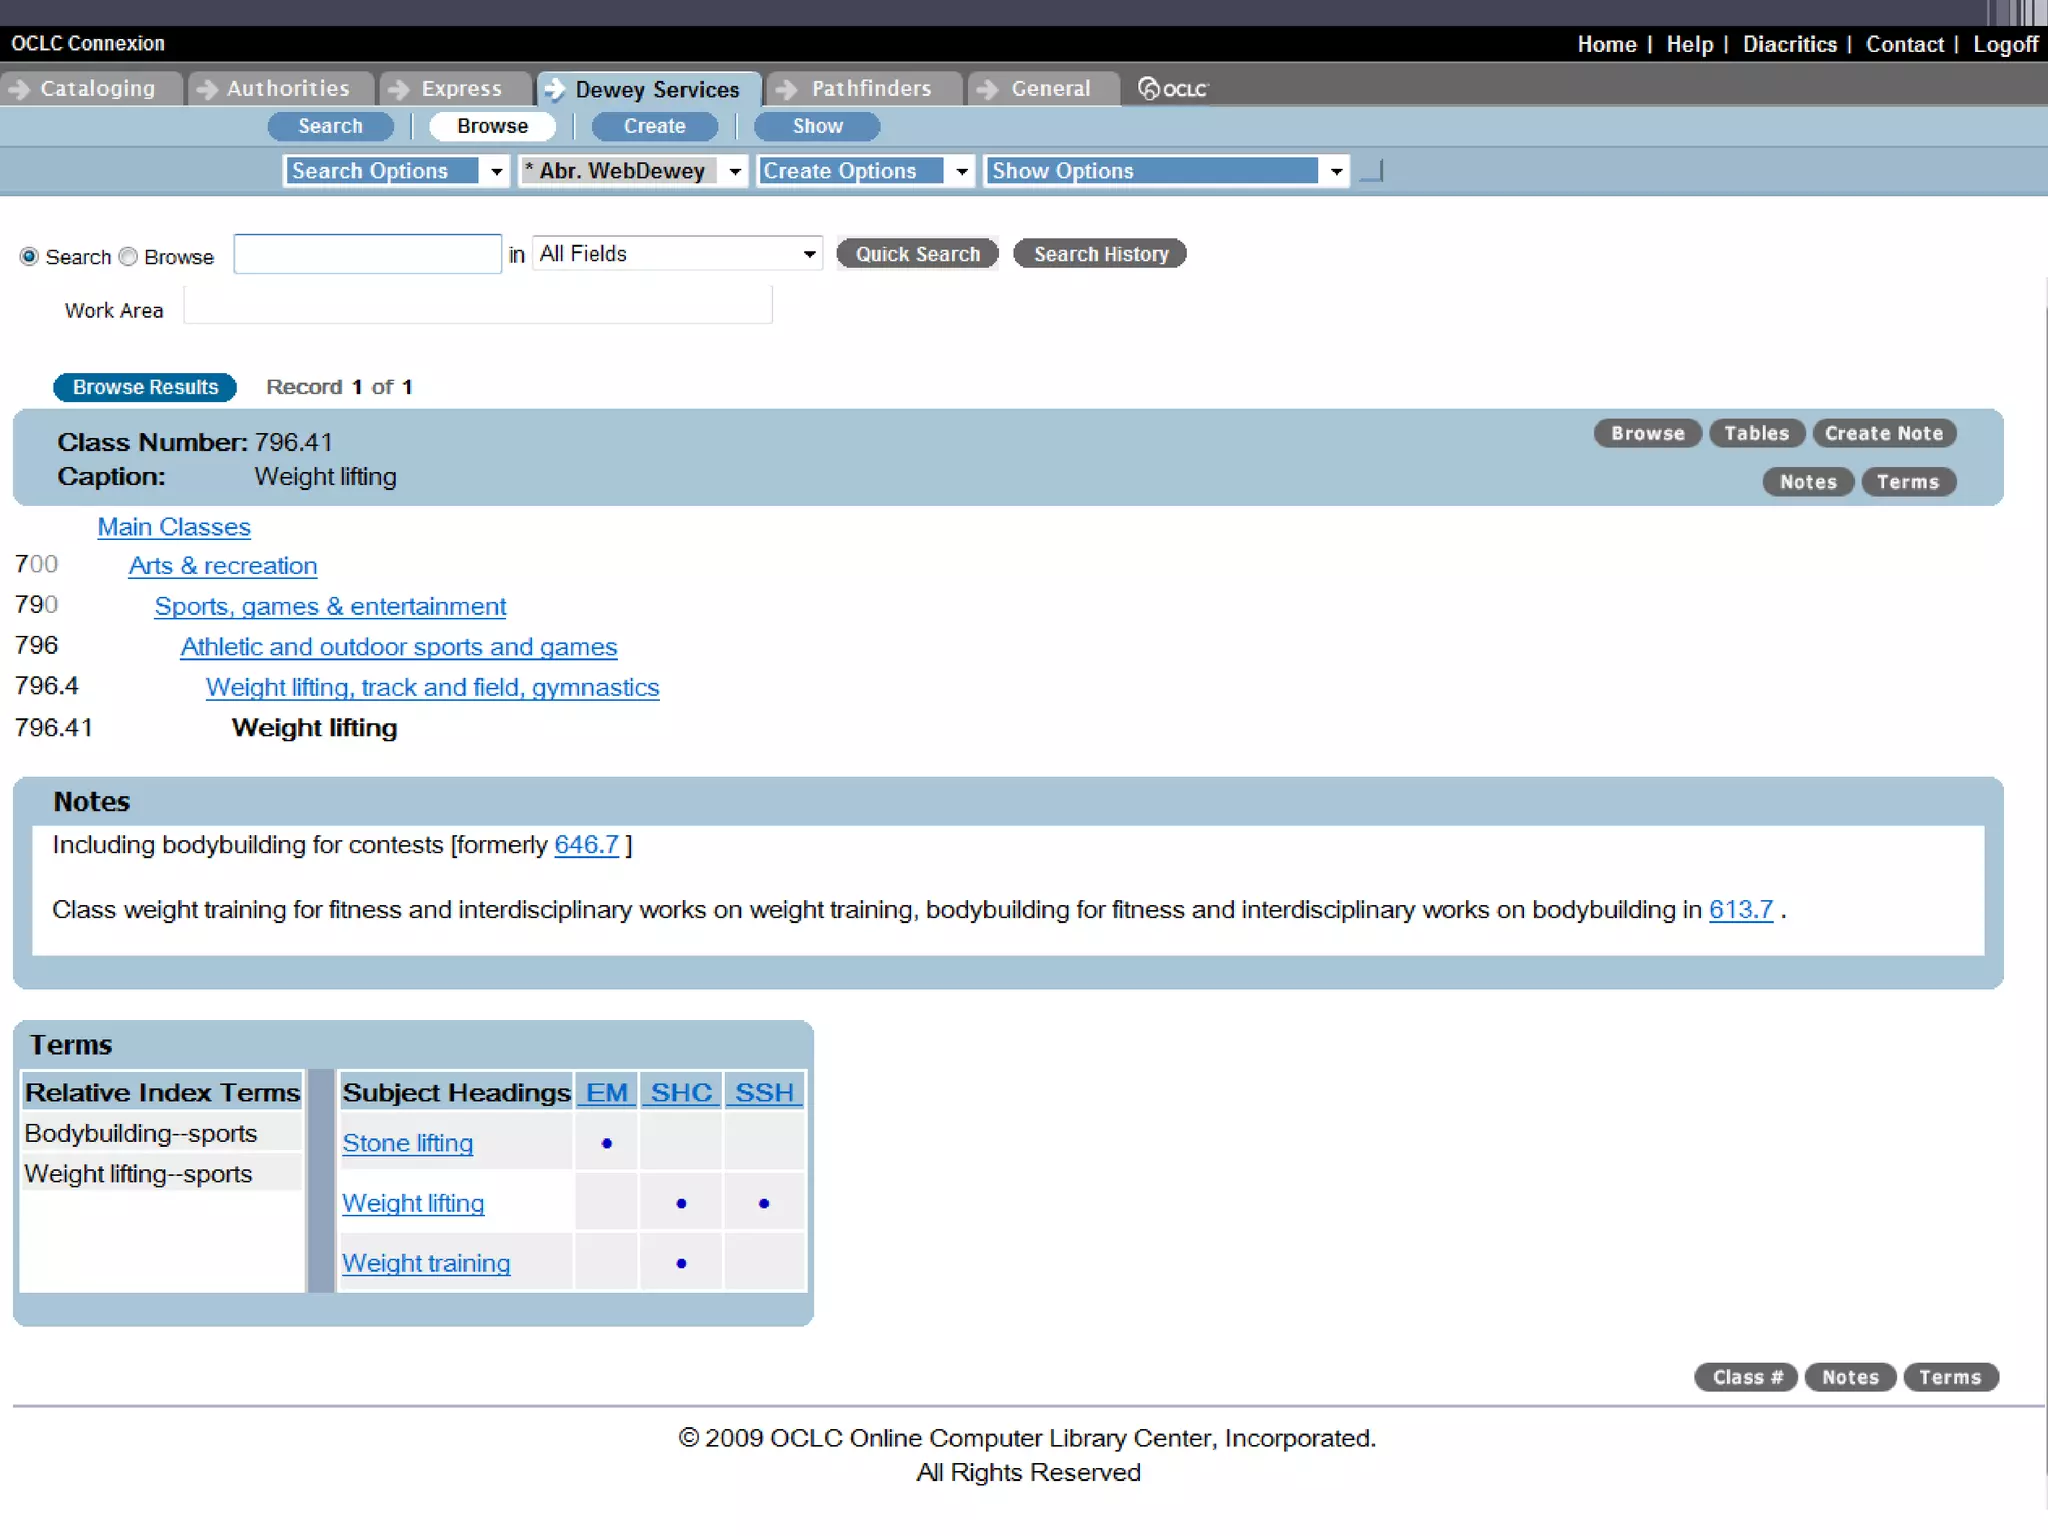Click the Cataloging tab arrow icon
The height and width of the screenshot is (1536, 2048).
19,89
